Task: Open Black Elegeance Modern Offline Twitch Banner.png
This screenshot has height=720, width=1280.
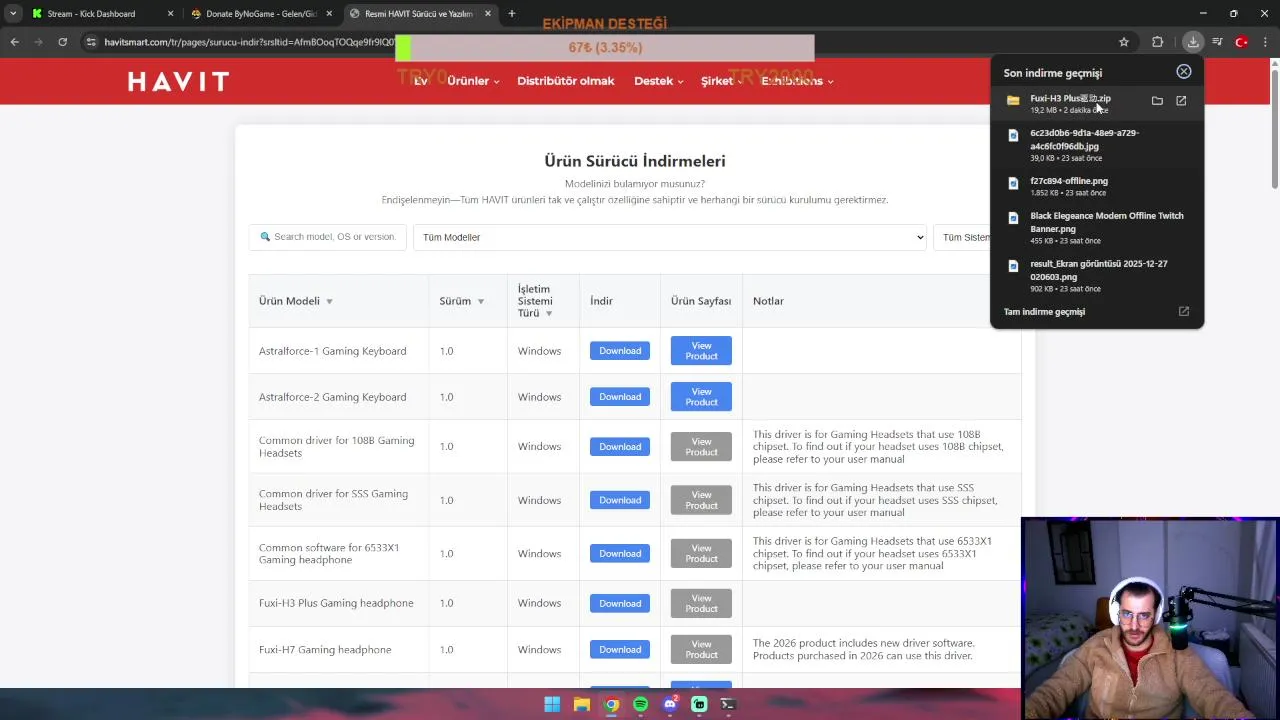Action: 1097,227
